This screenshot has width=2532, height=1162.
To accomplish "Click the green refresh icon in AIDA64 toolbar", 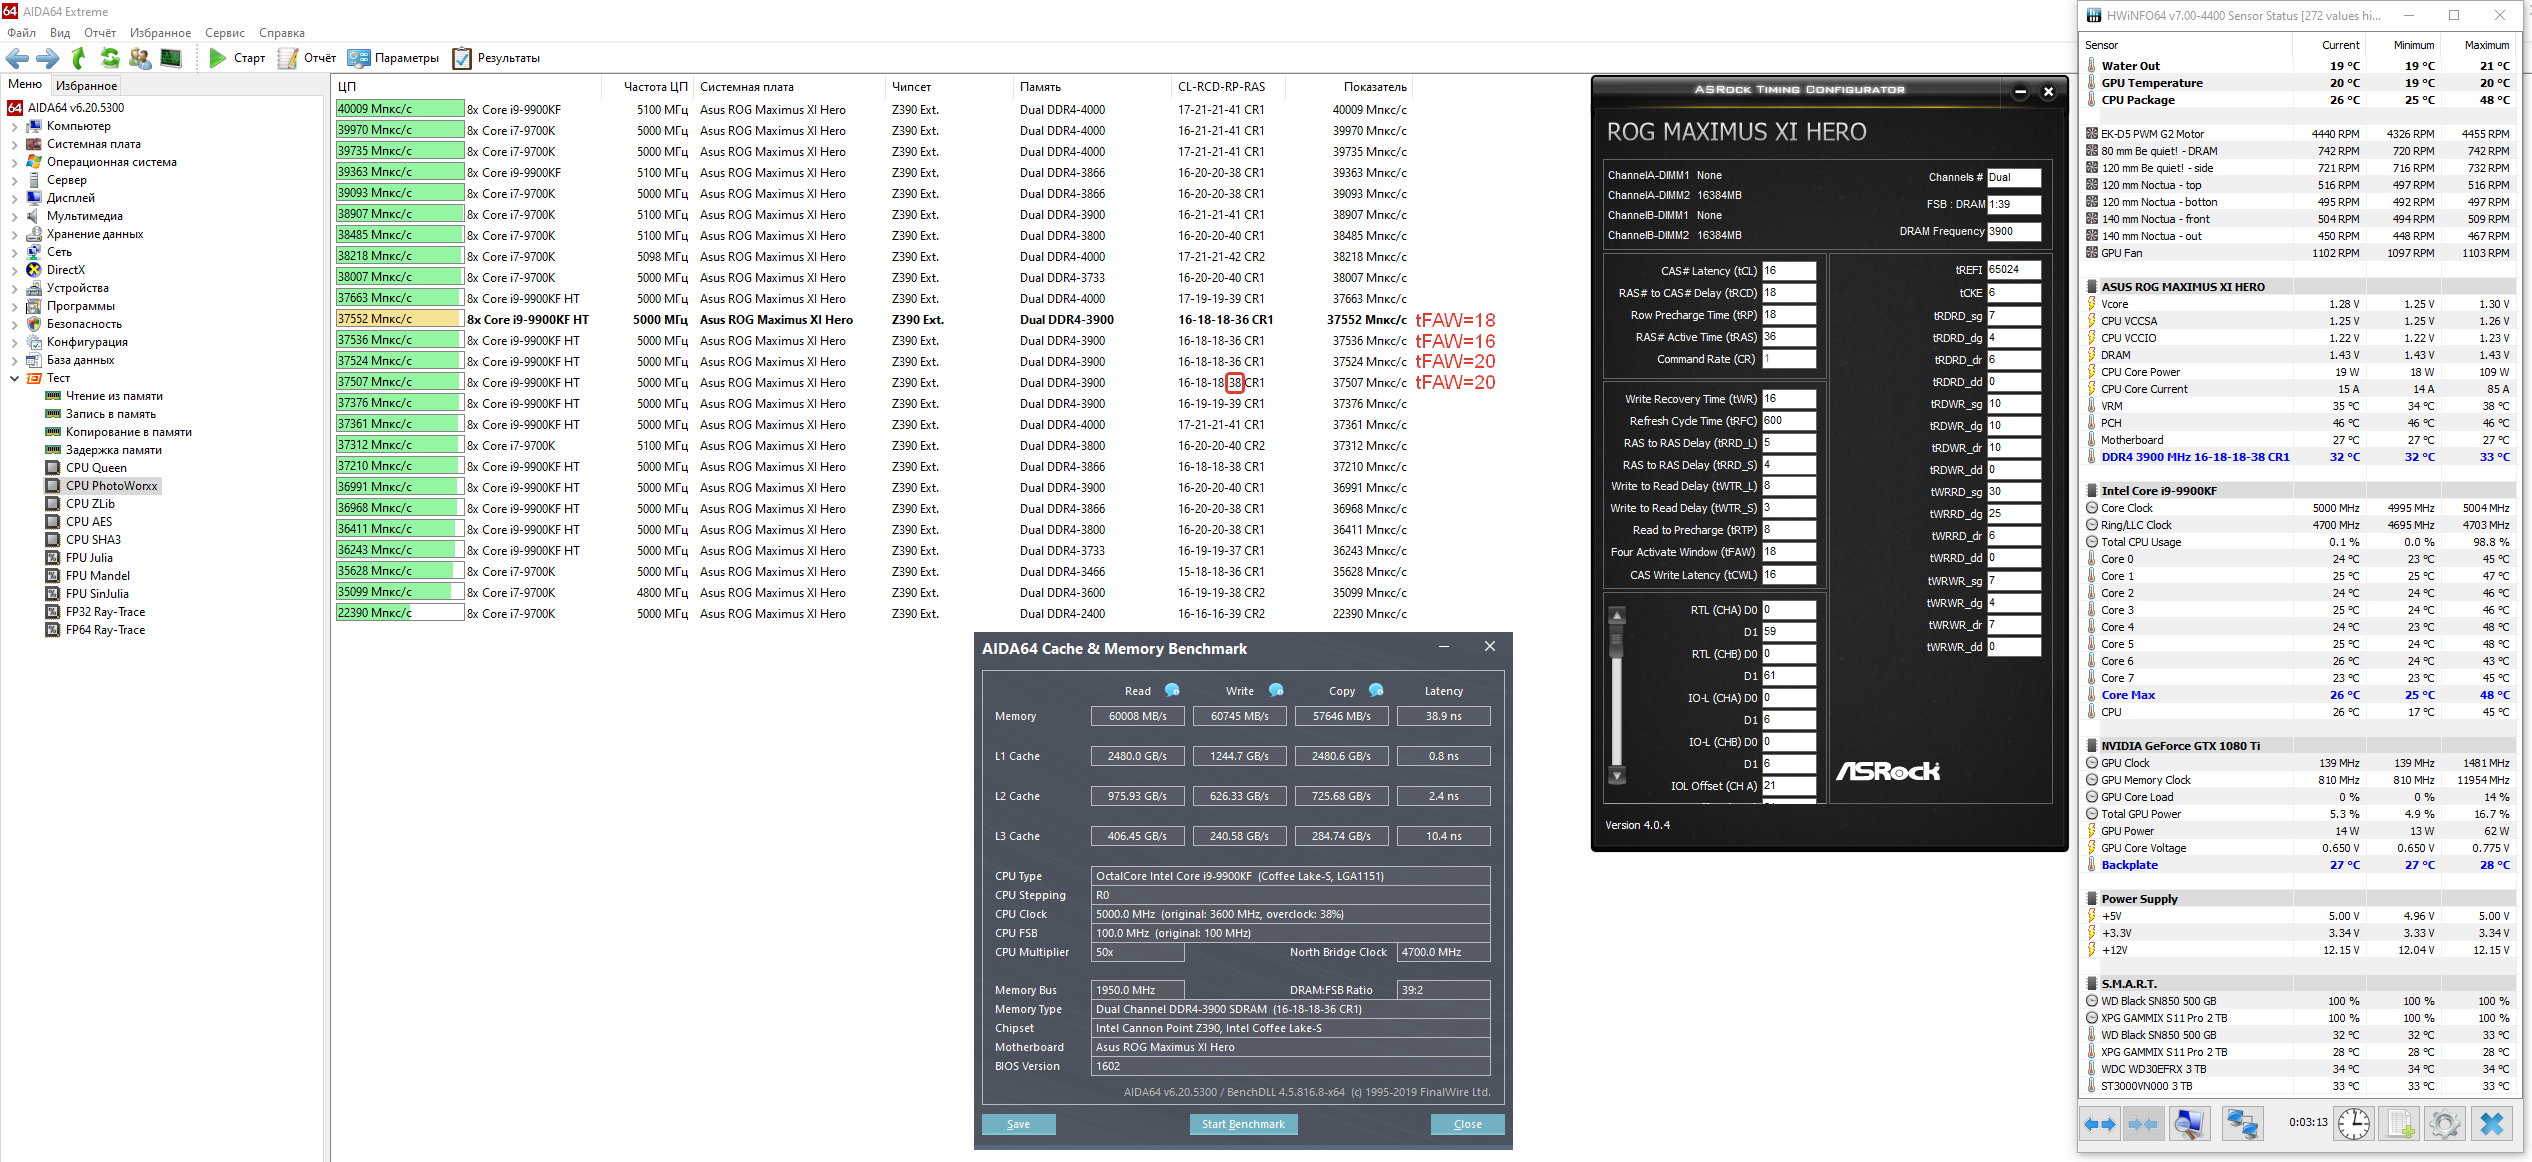I will 110,58.
